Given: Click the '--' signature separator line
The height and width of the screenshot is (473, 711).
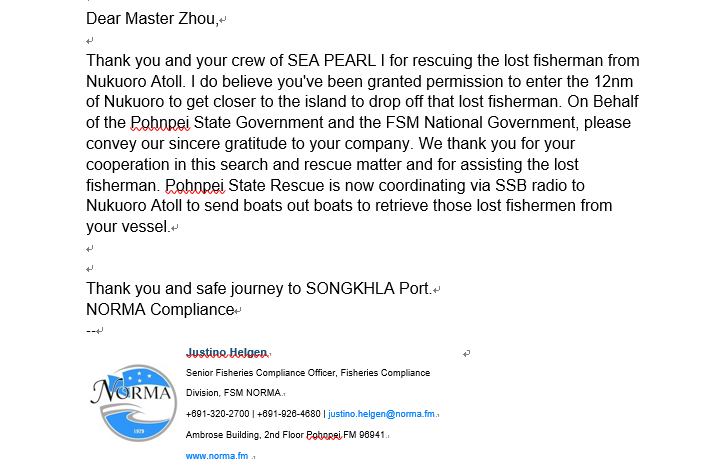Looking at the screenshot, I should coord(91,330).
